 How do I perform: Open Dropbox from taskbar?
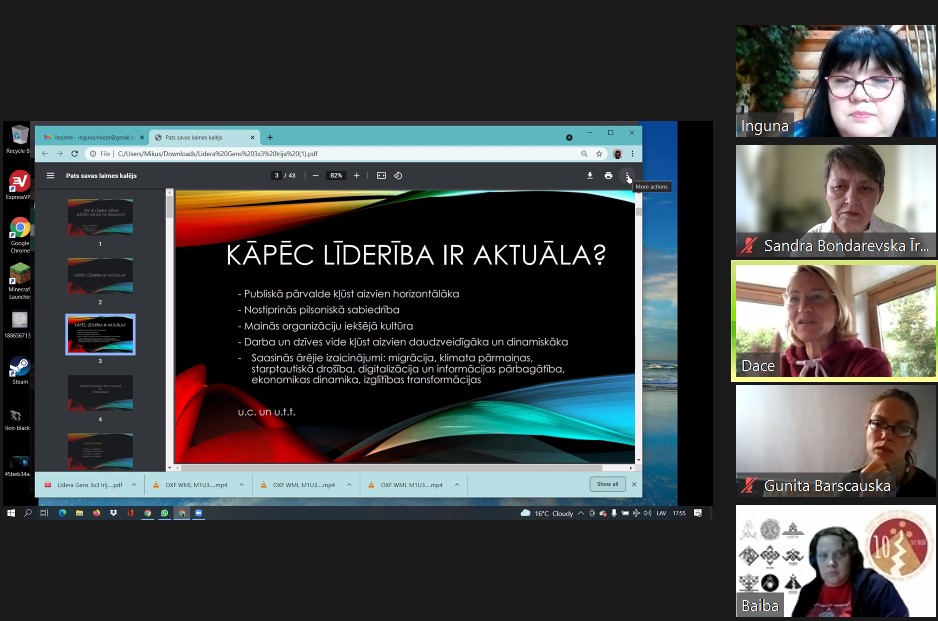click(113, 513)
